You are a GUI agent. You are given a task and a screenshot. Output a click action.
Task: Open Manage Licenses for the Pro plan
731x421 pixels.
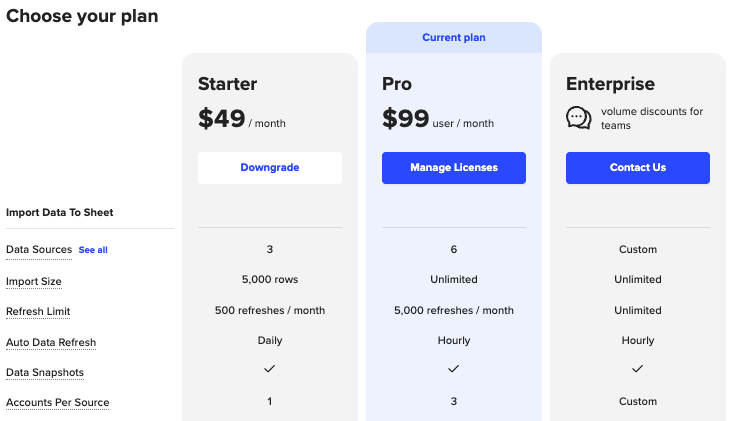click(x=454, y=168)
